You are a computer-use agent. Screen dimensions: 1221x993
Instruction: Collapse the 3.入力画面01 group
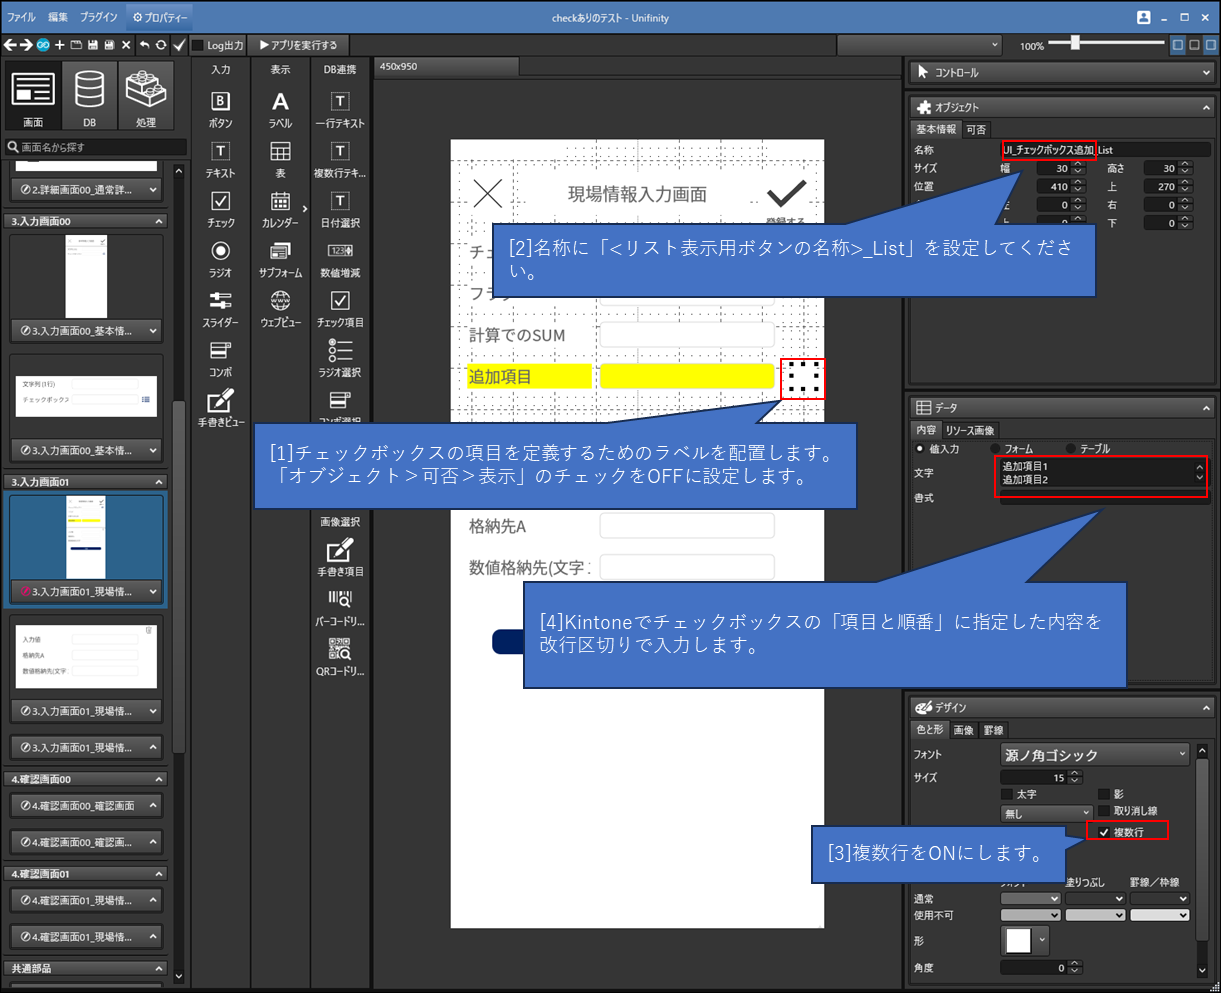(x=158, y=482)
